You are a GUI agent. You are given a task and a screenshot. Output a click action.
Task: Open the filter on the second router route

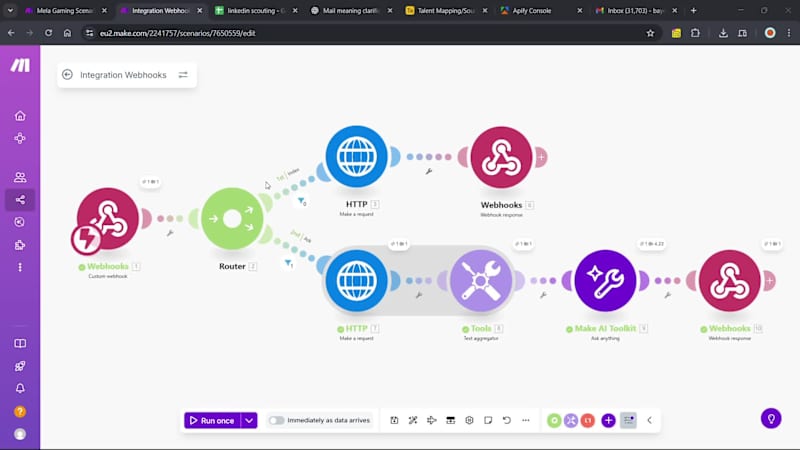(289, 263)
